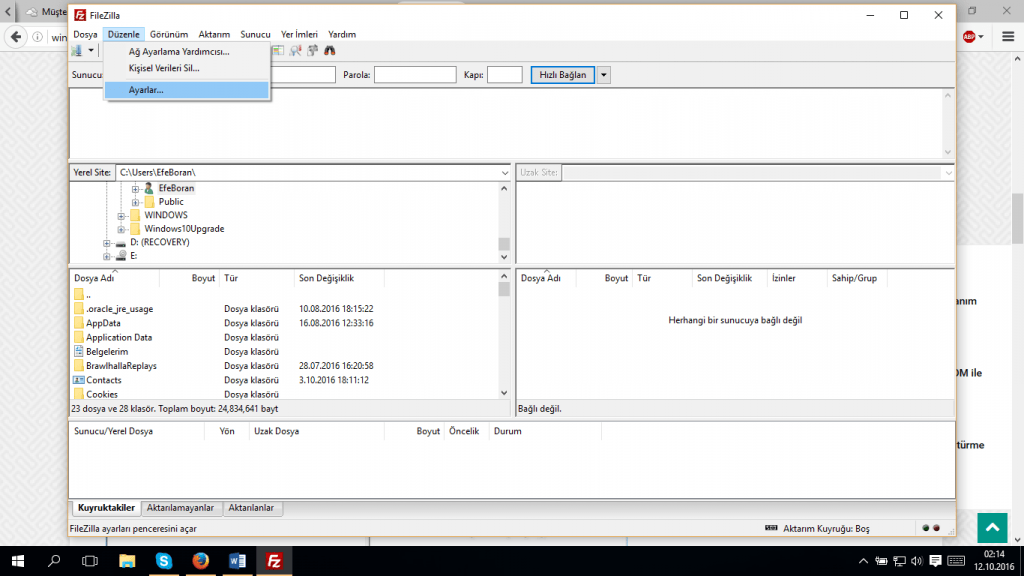Sort local files by Son Değişiklik column
The image size is (1024, 576).
click(326, 278)
